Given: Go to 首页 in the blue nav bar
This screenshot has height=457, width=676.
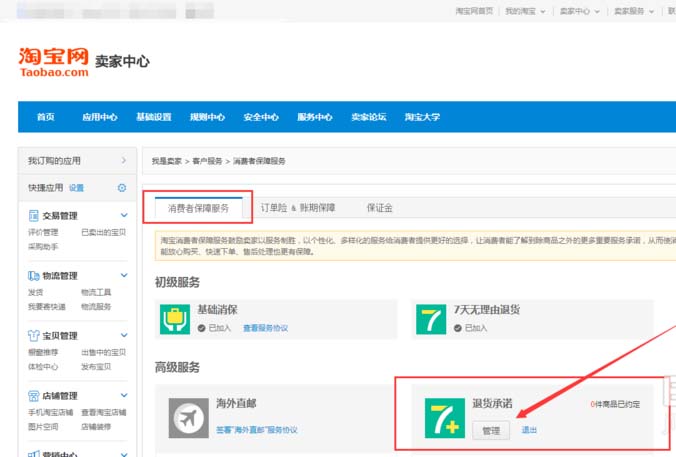Looking at the screenshot, I should click(46, 117).
